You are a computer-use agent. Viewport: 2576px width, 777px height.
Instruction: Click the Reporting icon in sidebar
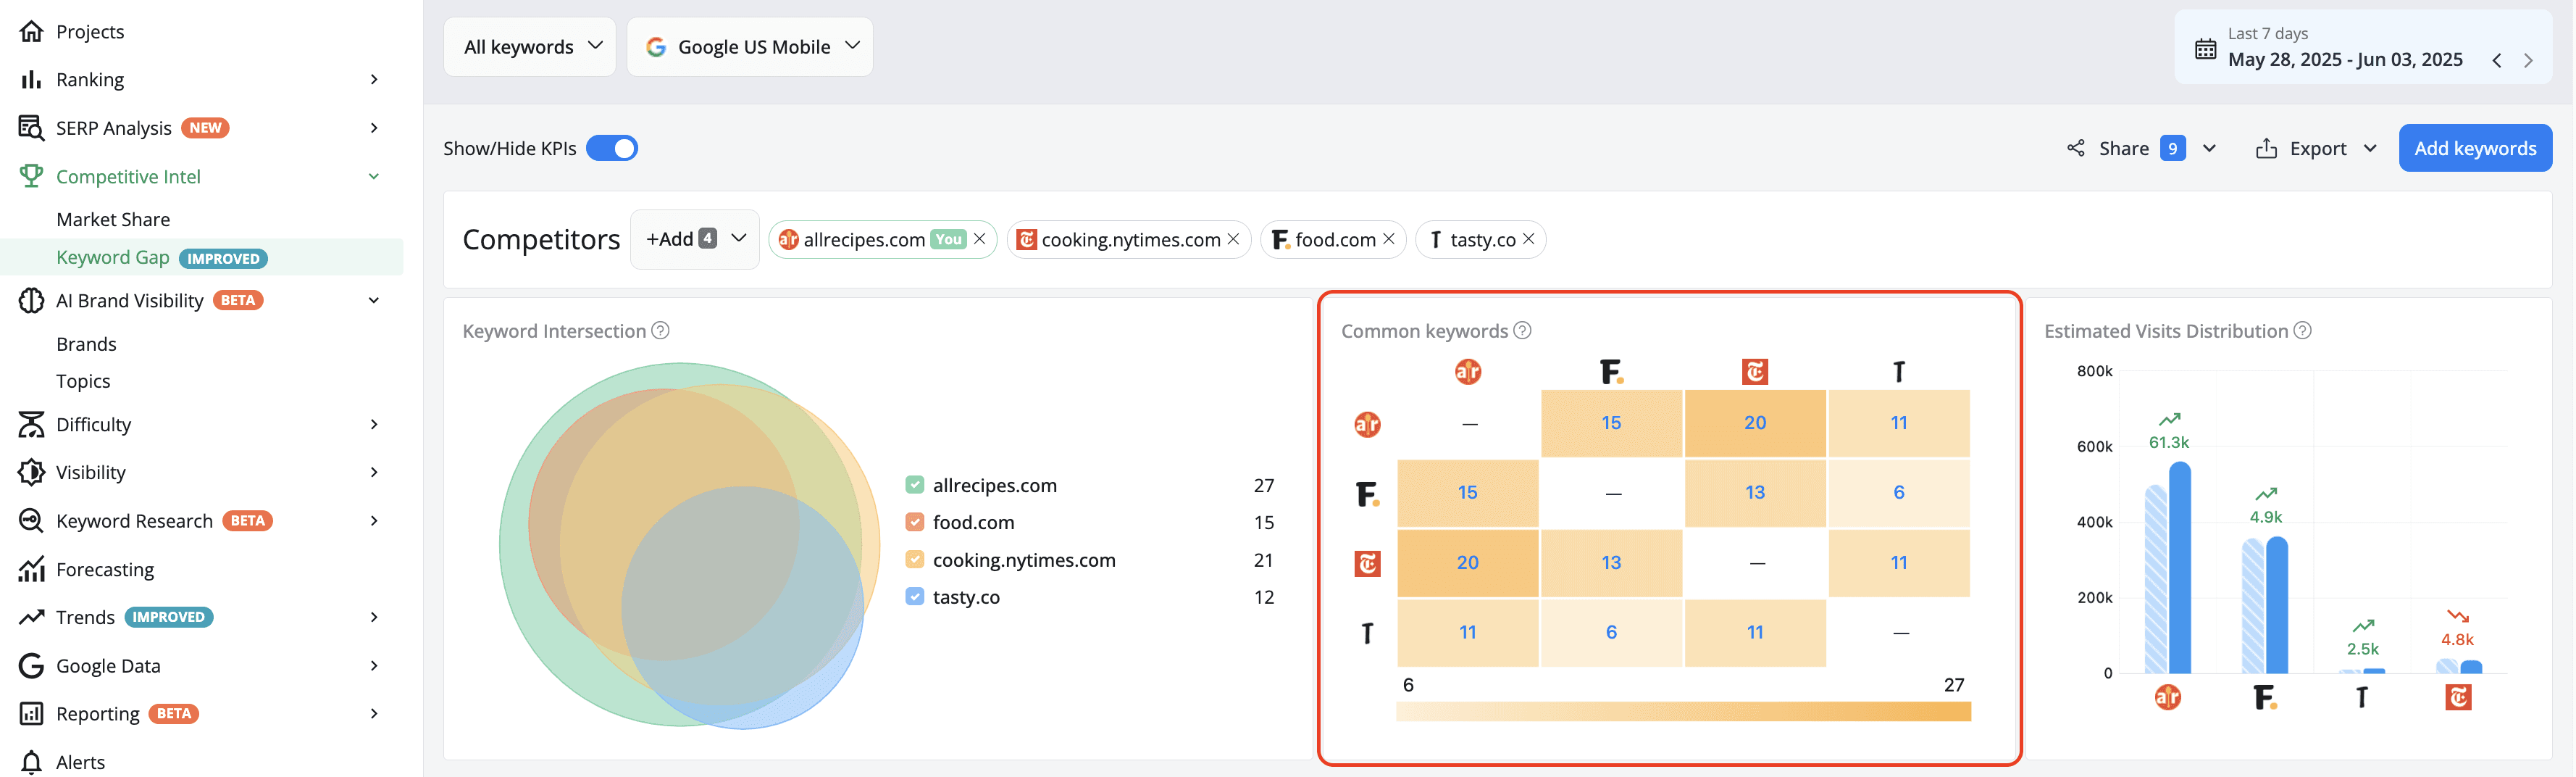[31, 713]
